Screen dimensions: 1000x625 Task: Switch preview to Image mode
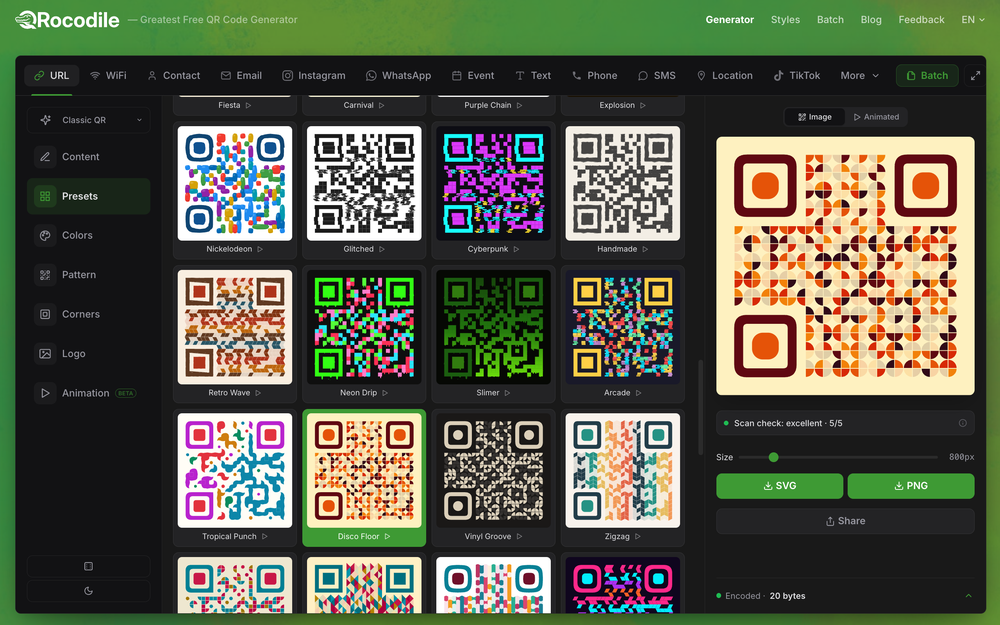tap(814, 117)
